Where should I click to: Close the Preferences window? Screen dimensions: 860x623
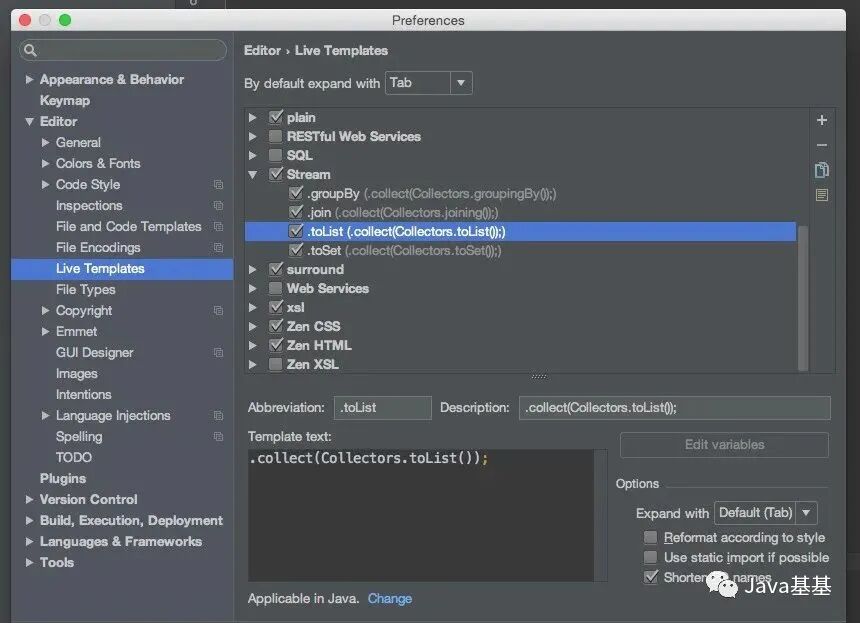coord(25,20)
